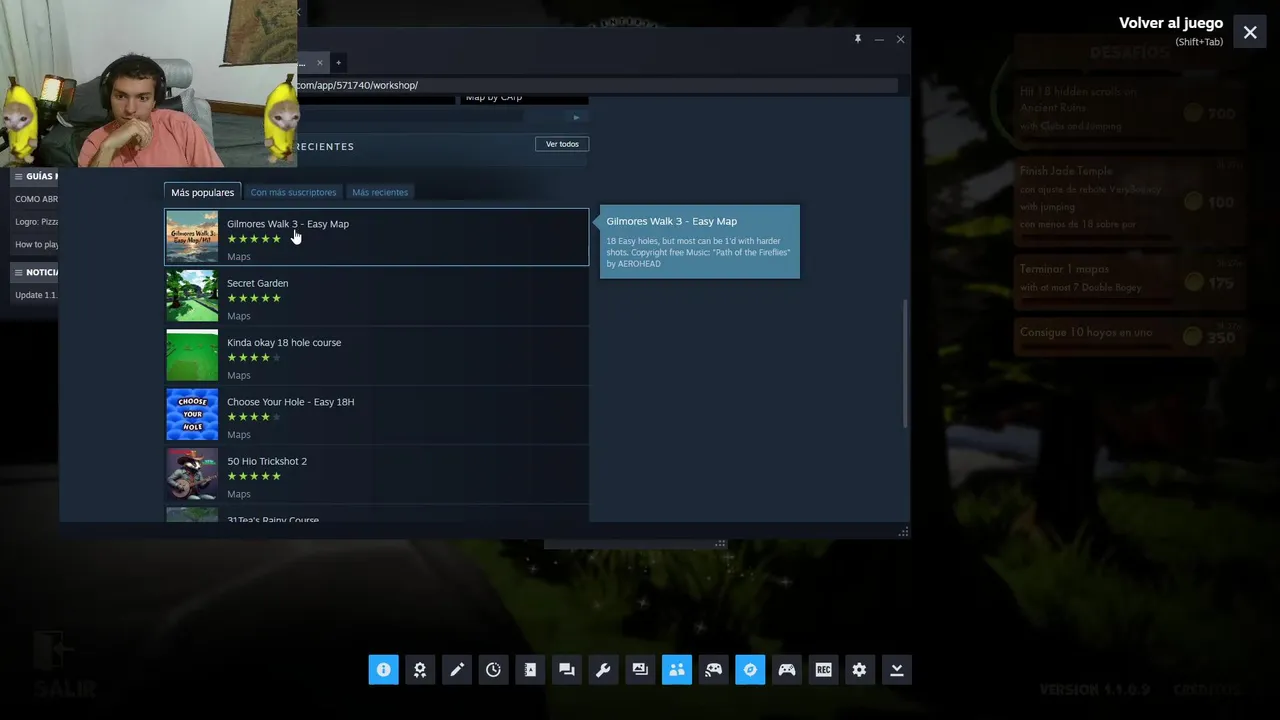This screenshot has width=1280, height=720.
Task: Switch to Con más suscriptores tab
Action: (x=293, y=192)
